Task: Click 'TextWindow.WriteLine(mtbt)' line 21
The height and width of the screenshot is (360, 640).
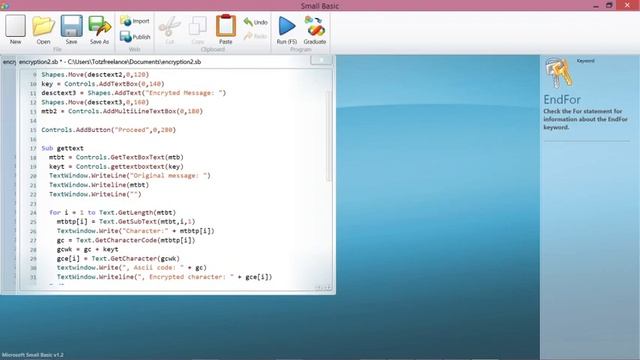Action: [99, 185]
